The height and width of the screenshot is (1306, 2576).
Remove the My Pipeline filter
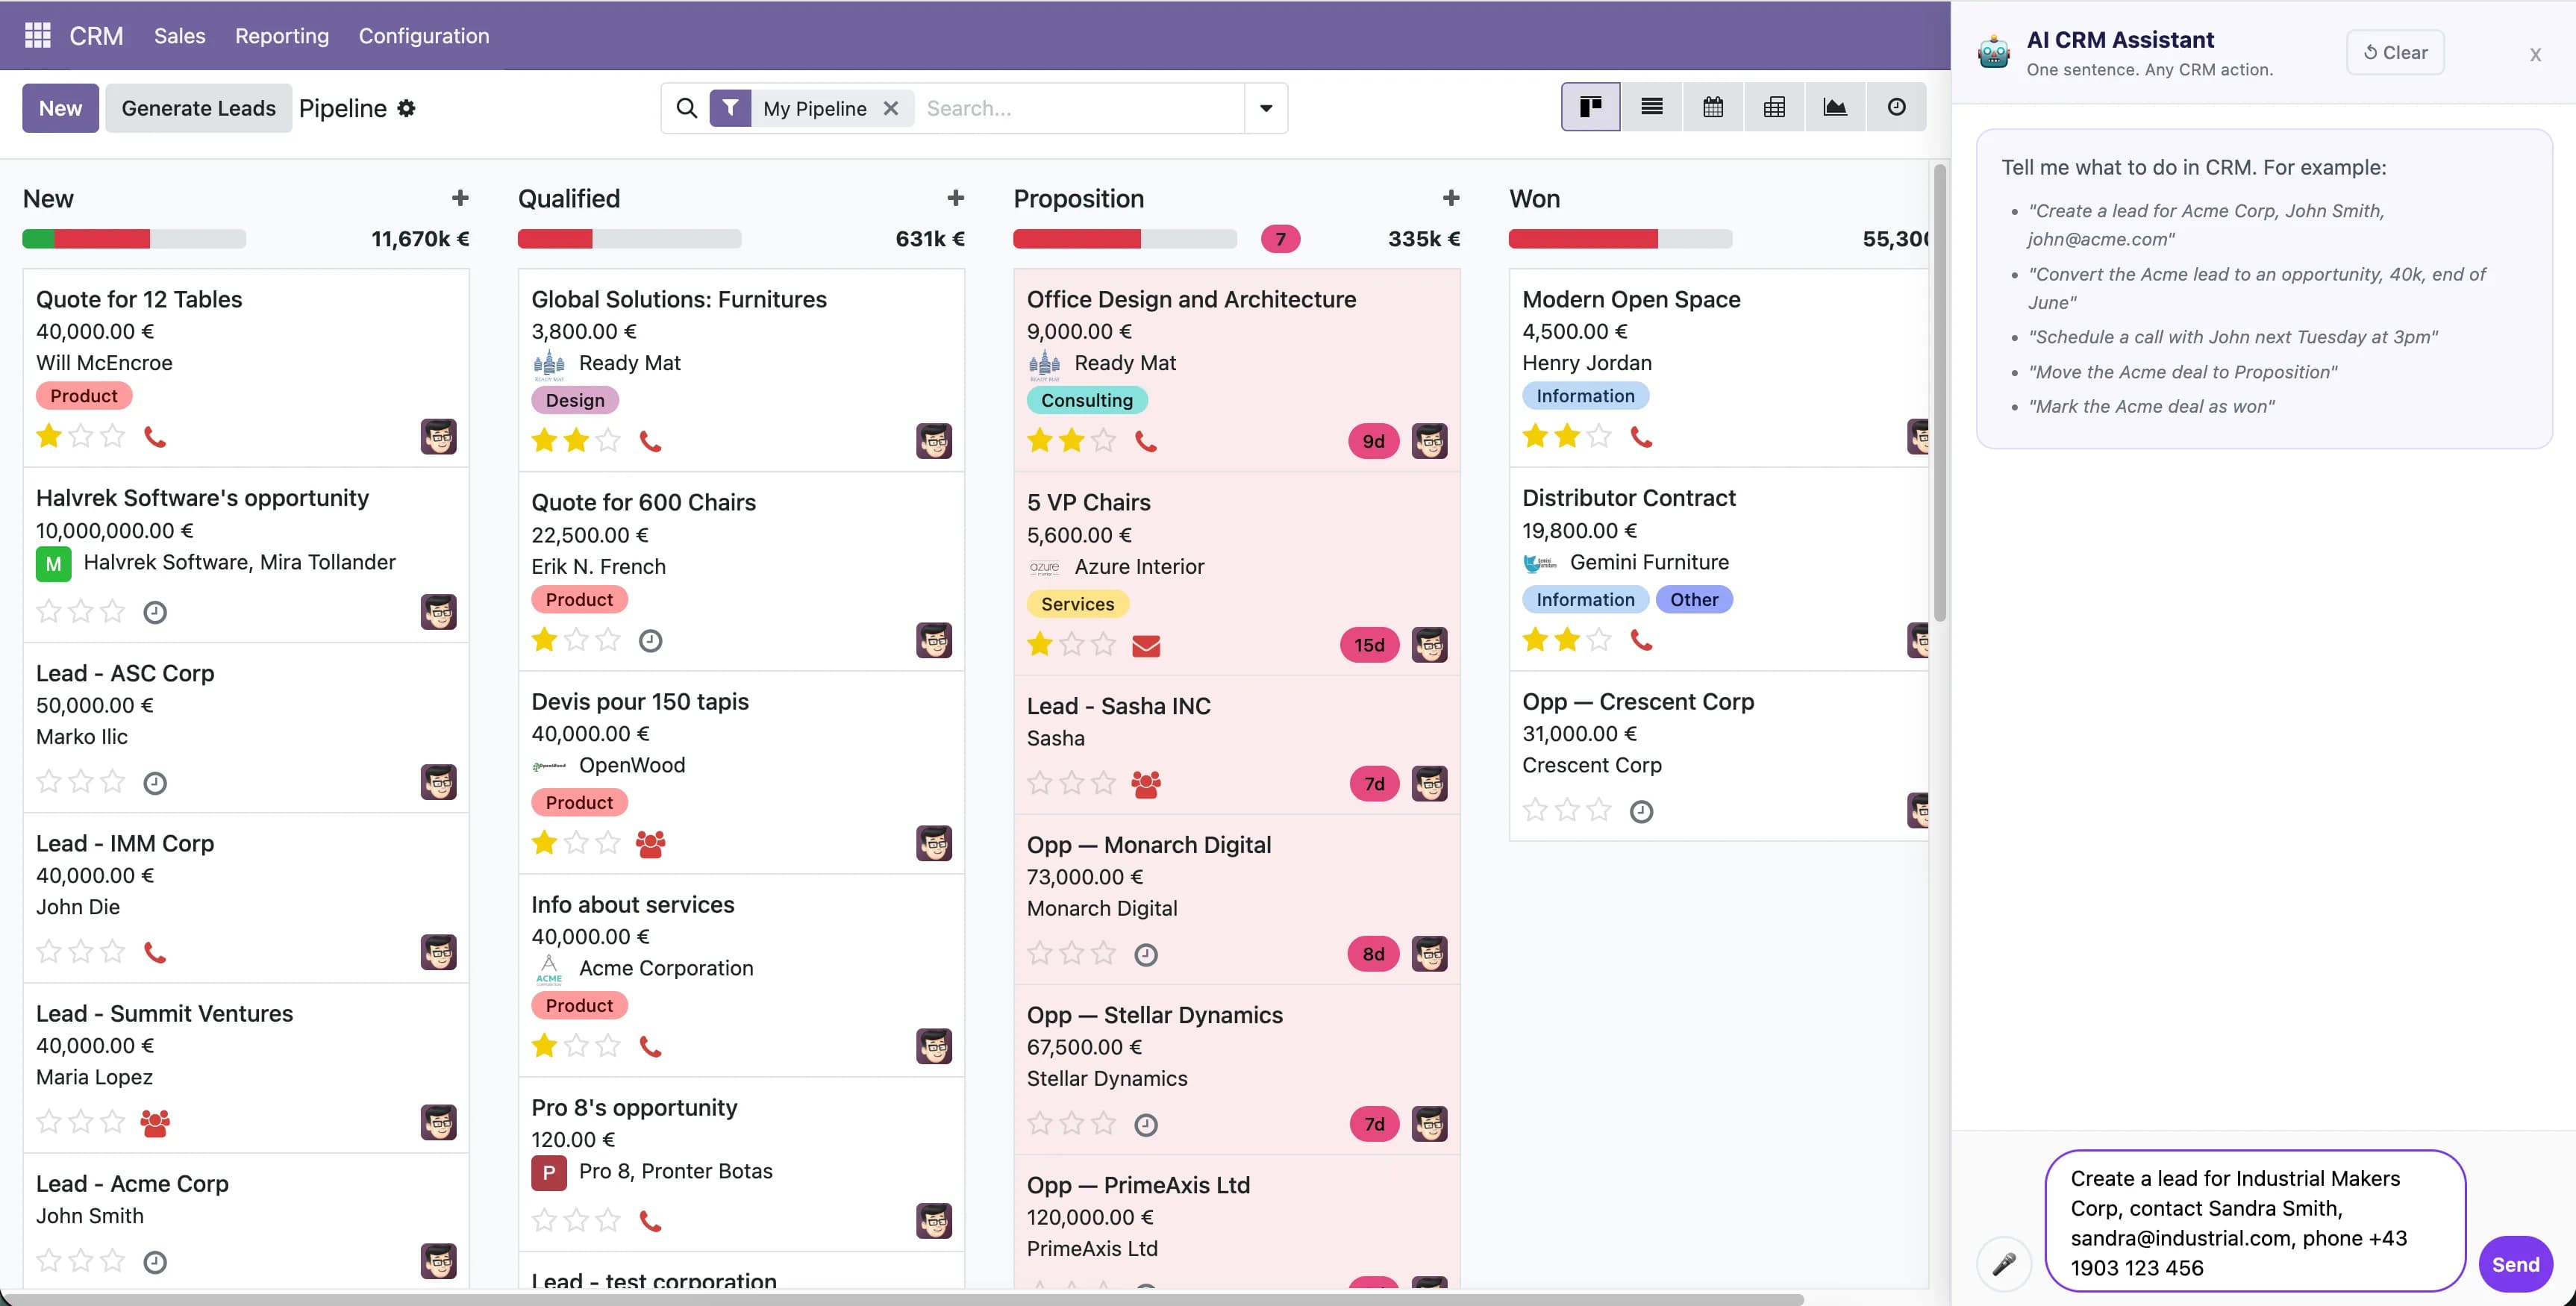click(890, 108)
